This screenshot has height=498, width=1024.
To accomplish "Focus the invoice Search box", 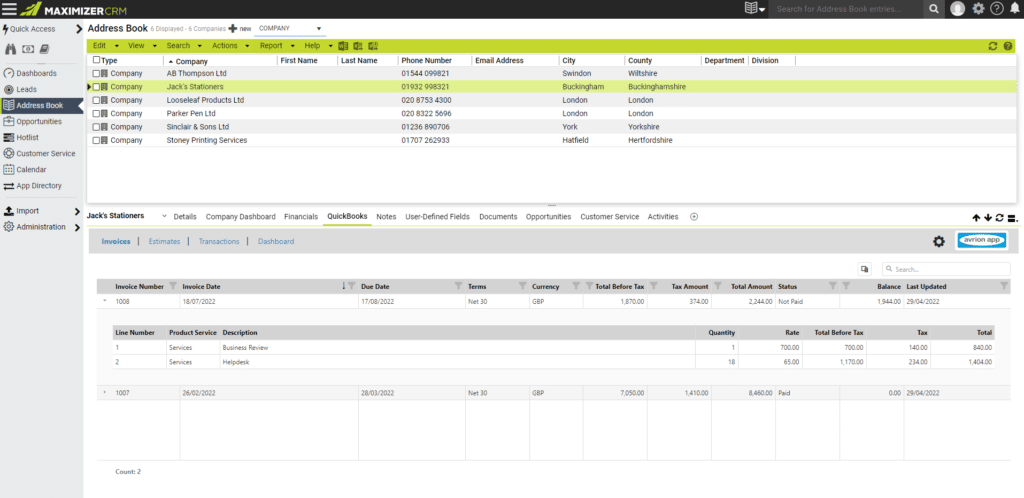I will point(946,269).
